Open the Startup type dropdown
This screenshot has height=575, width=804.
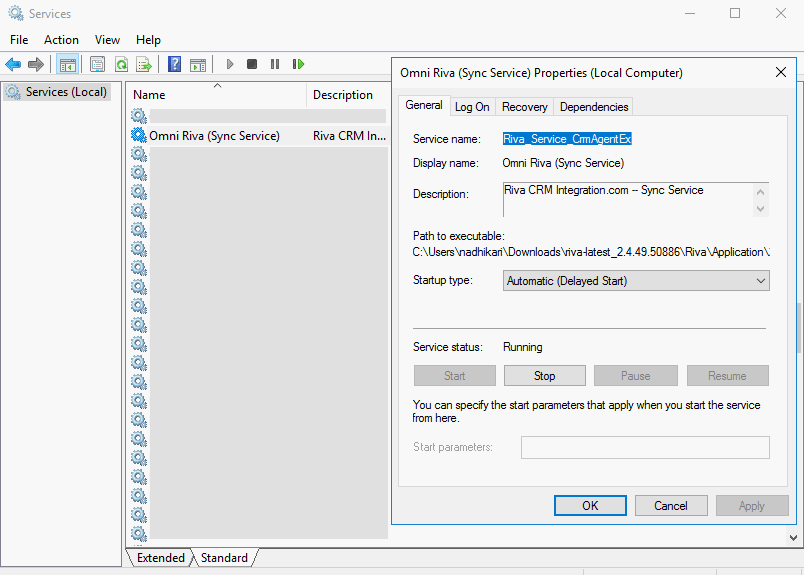click(x=636, y=281)
